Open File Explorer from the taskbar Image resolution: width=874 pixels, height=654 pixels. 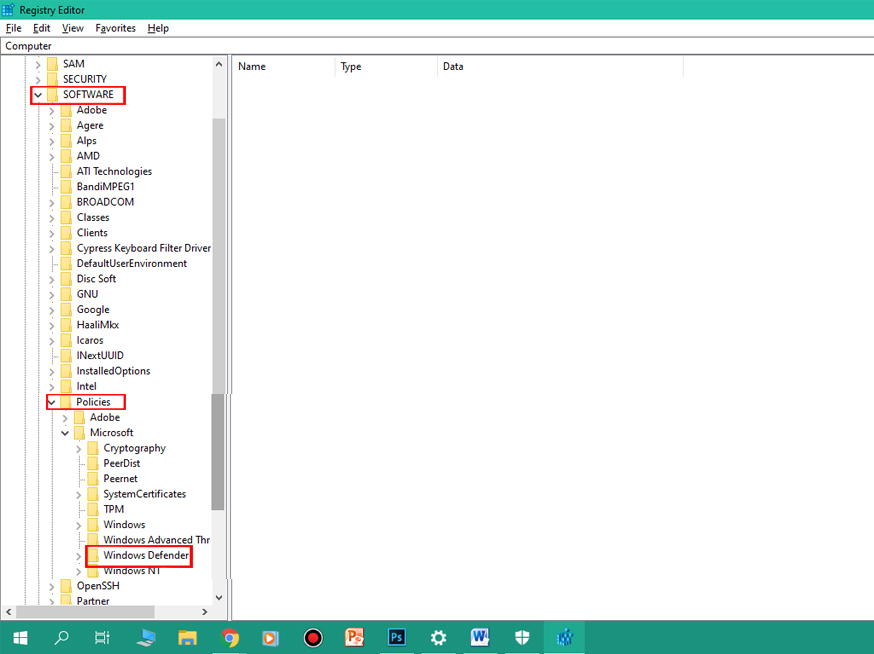[x=187, y=637]
